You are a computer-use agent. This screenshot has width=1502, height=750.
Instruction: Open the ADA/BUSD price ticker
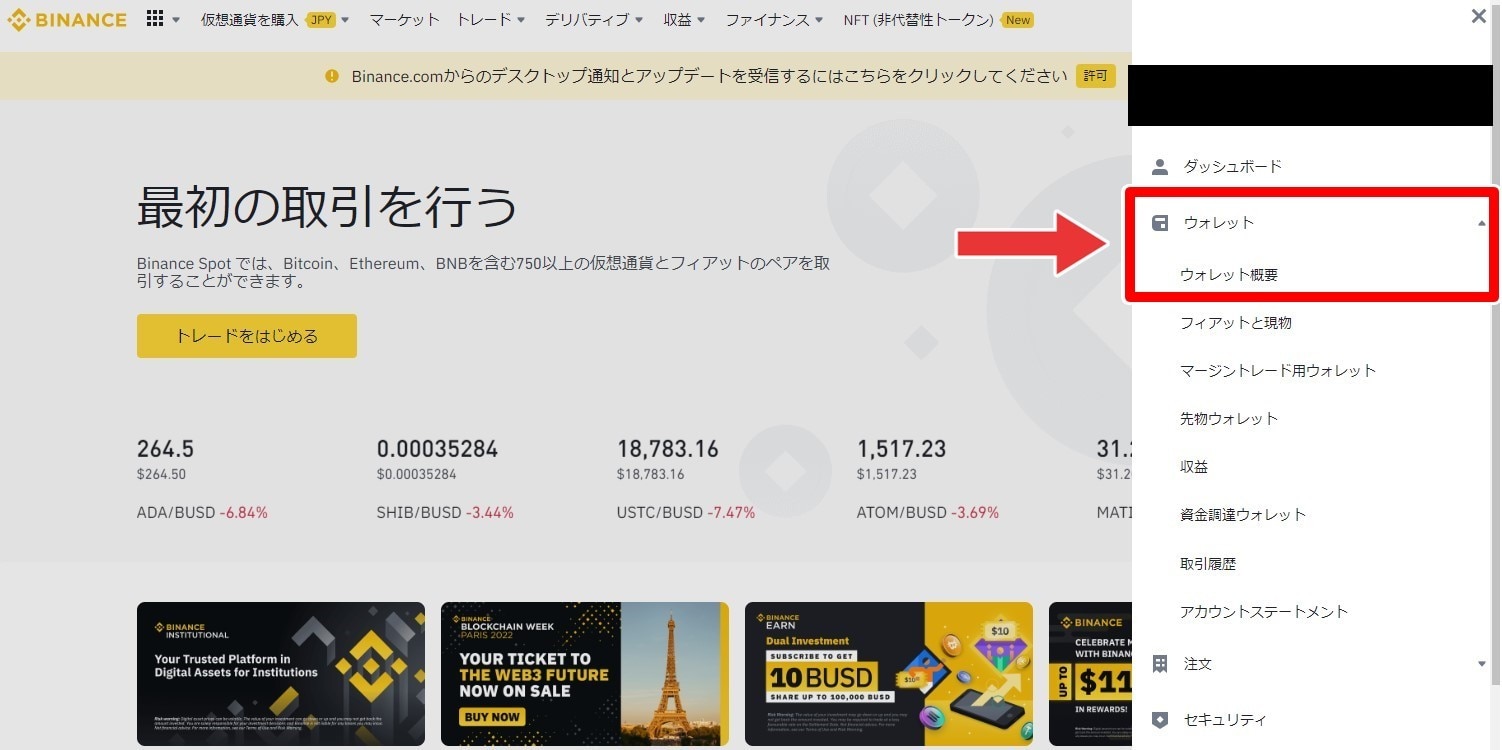202,480
